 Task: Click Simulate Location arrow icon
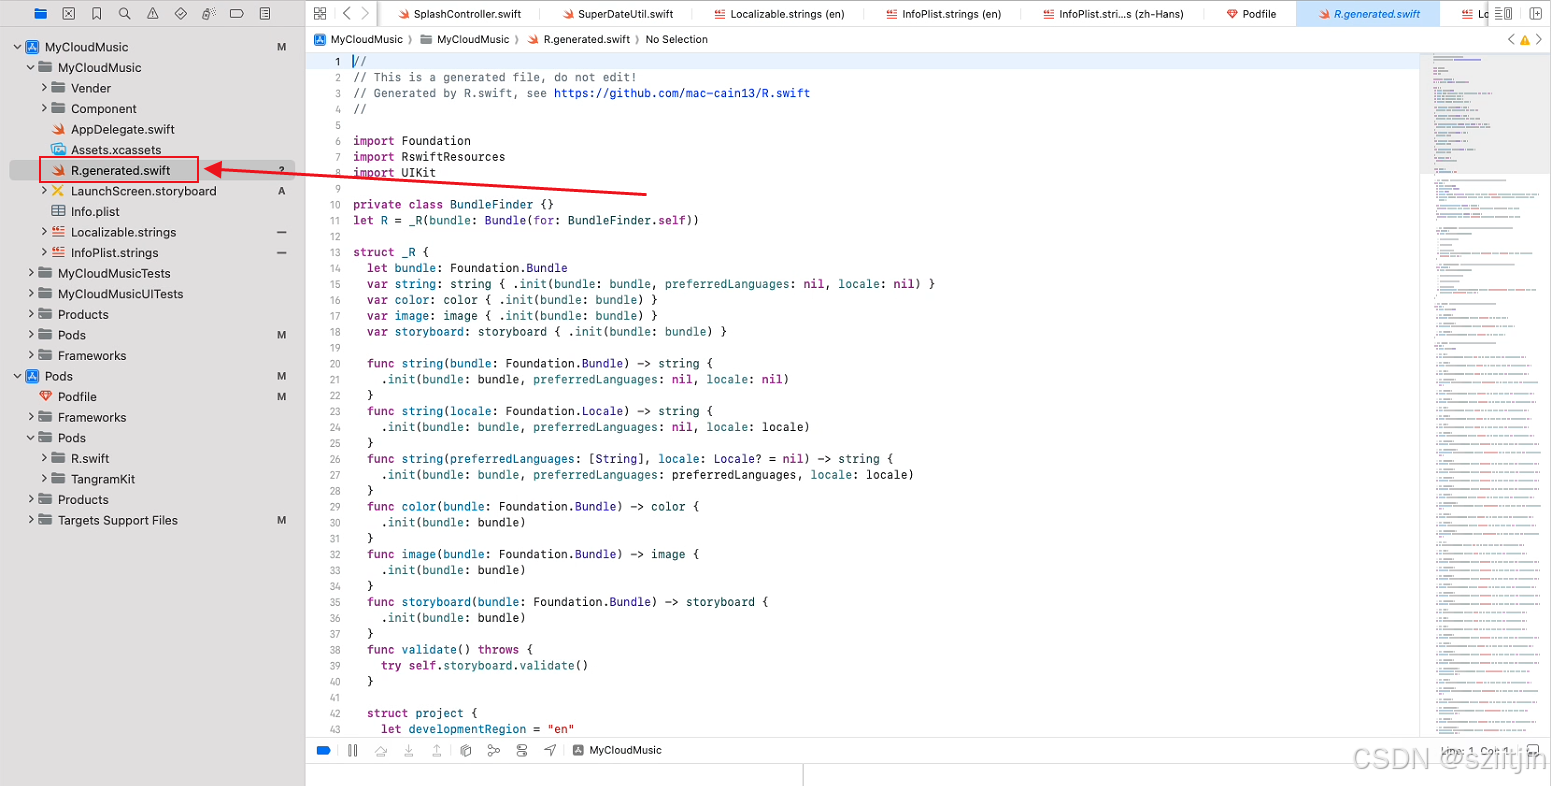point(550,750)
